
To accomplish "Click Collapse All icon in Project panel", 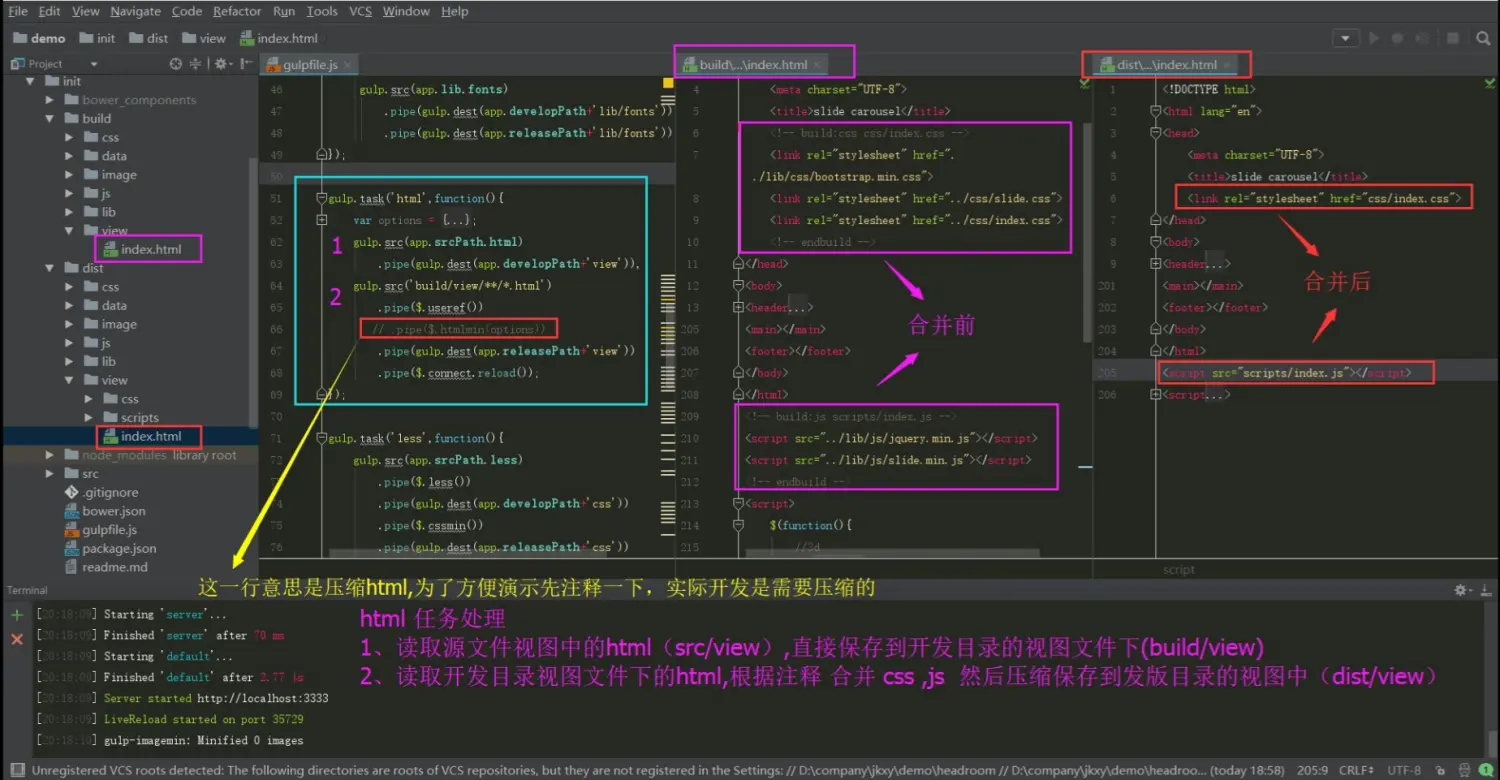I will (x=197, y=63).
